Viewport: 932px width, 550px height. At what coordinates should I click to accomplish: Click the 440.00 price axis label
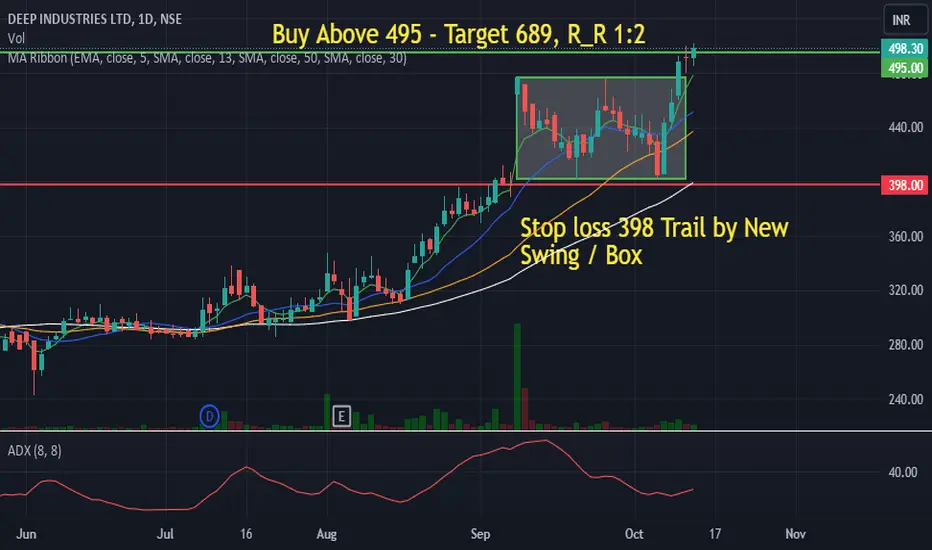905,127
